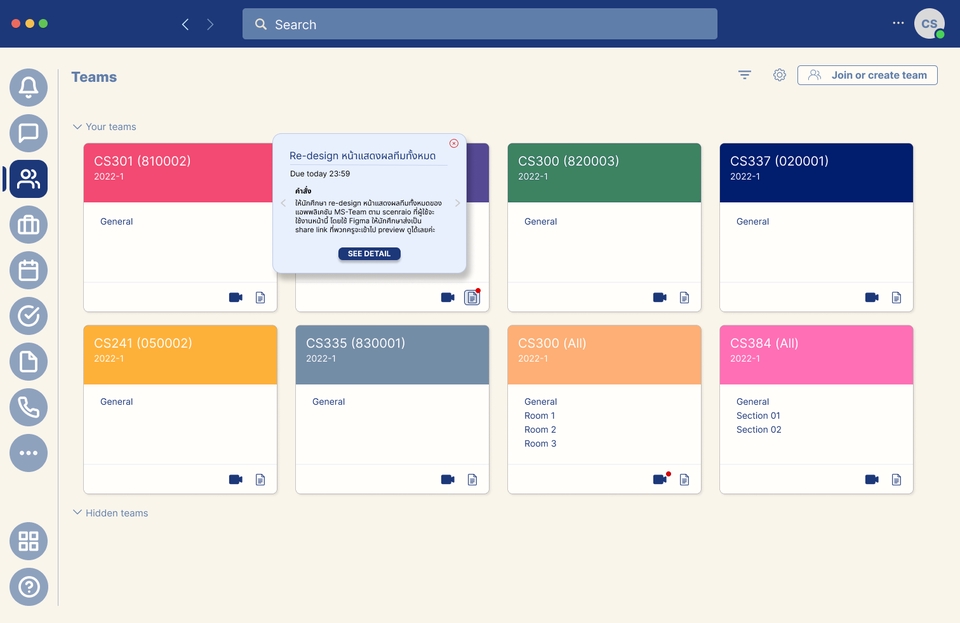The height and width of the screenshot is (623, 960).
Task: Click the SEE DETAIL button
Action: point(369,253)
